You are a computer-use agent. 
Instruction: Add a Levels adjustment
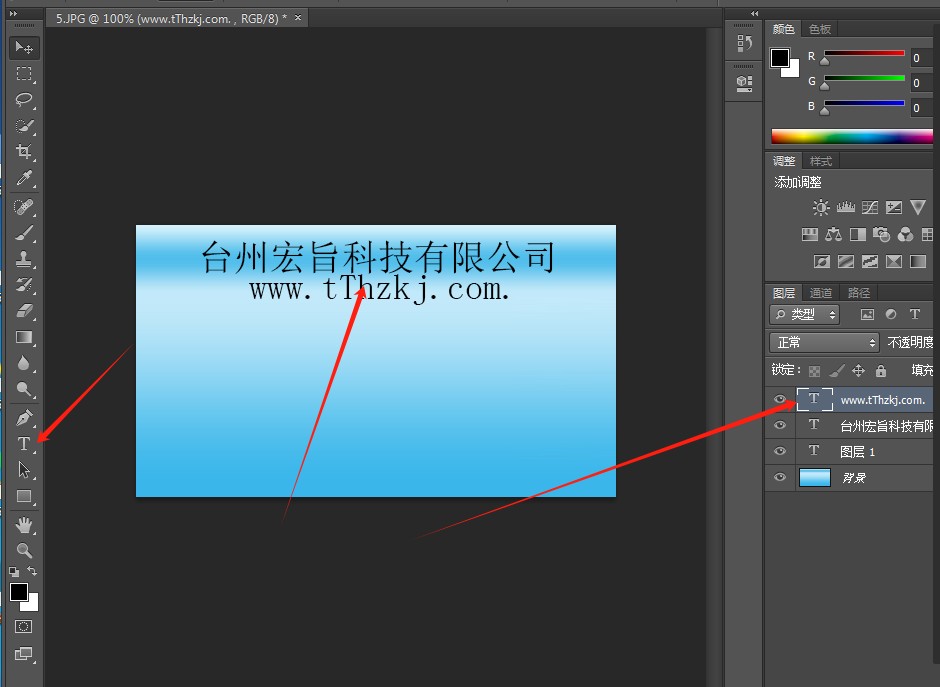click(x=846, y=207)
